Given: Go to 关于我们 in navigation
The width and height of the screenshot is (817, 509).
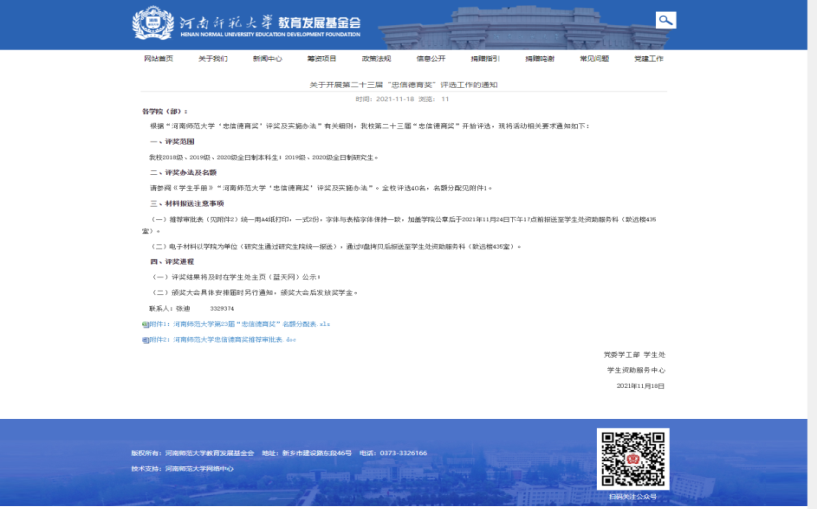Looking at the screenshot, I should pyautogui.click(x=213, y=59).
